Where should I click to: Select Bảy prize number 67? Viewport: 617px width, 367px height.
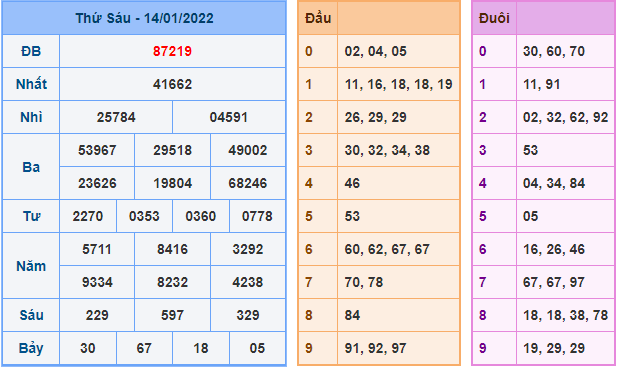[x=144, y=349]
